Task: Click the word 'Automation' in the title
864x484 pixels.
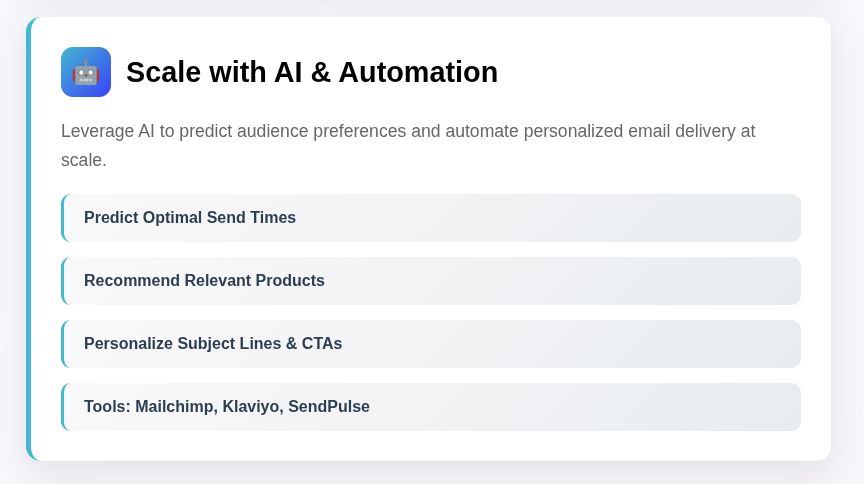Action: [418, 72]
